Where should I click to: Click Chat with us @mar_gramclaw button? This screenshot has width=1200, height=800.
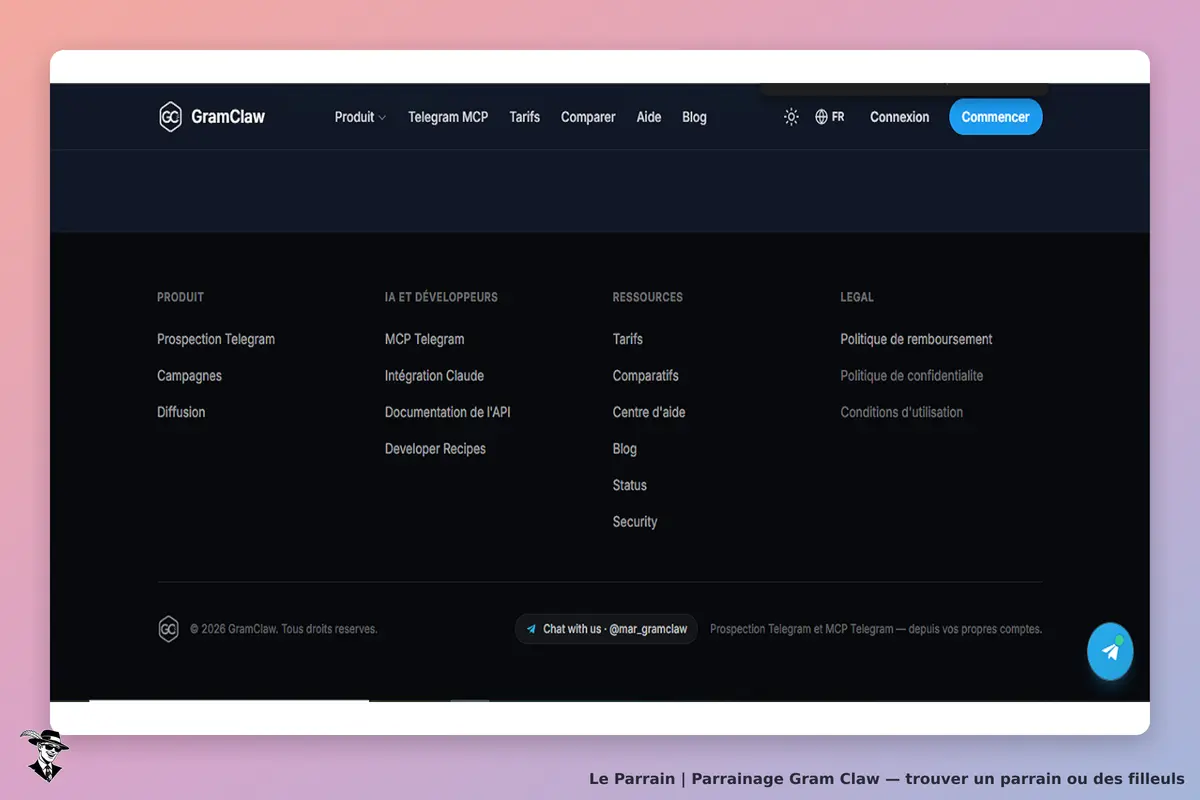point(606,629)
